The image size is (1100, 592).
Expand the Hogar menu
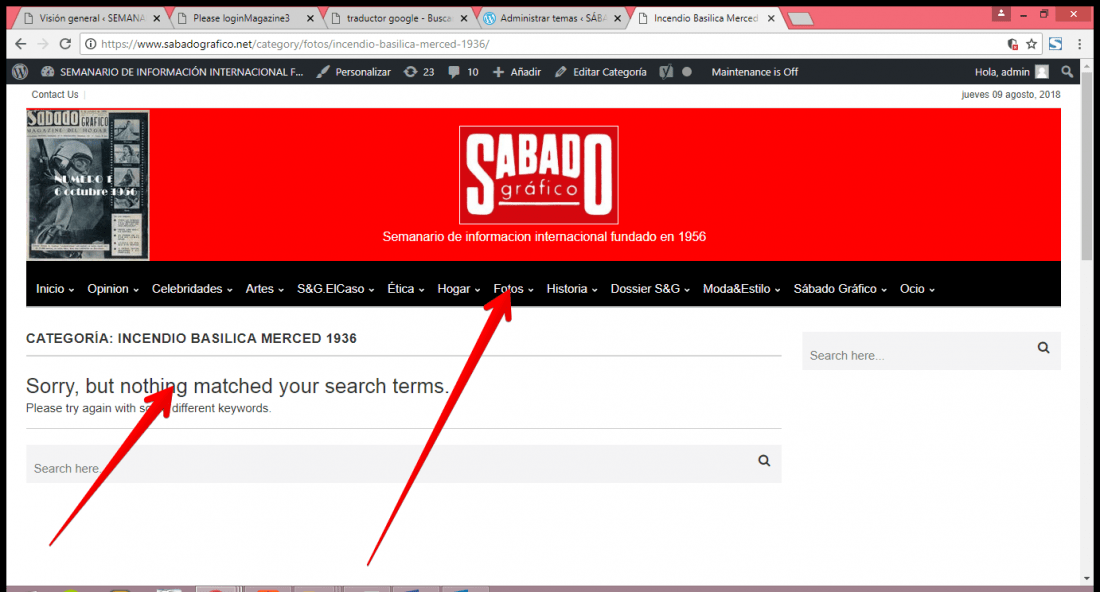pyautogui.click(x=459, y=288)
